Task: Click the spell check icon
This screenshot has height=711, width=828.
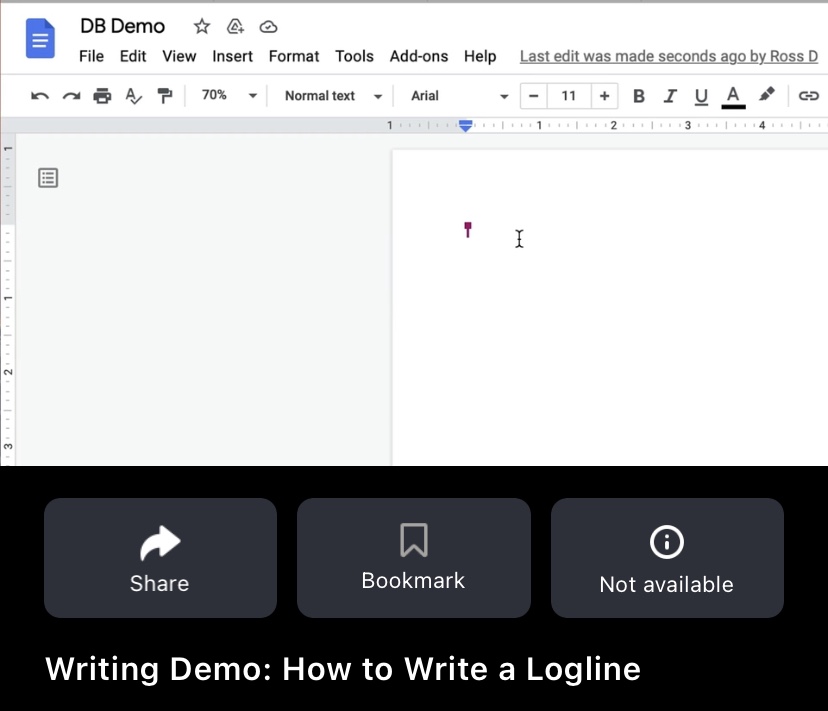Action: pyautogui.click(x=133, y=96)
